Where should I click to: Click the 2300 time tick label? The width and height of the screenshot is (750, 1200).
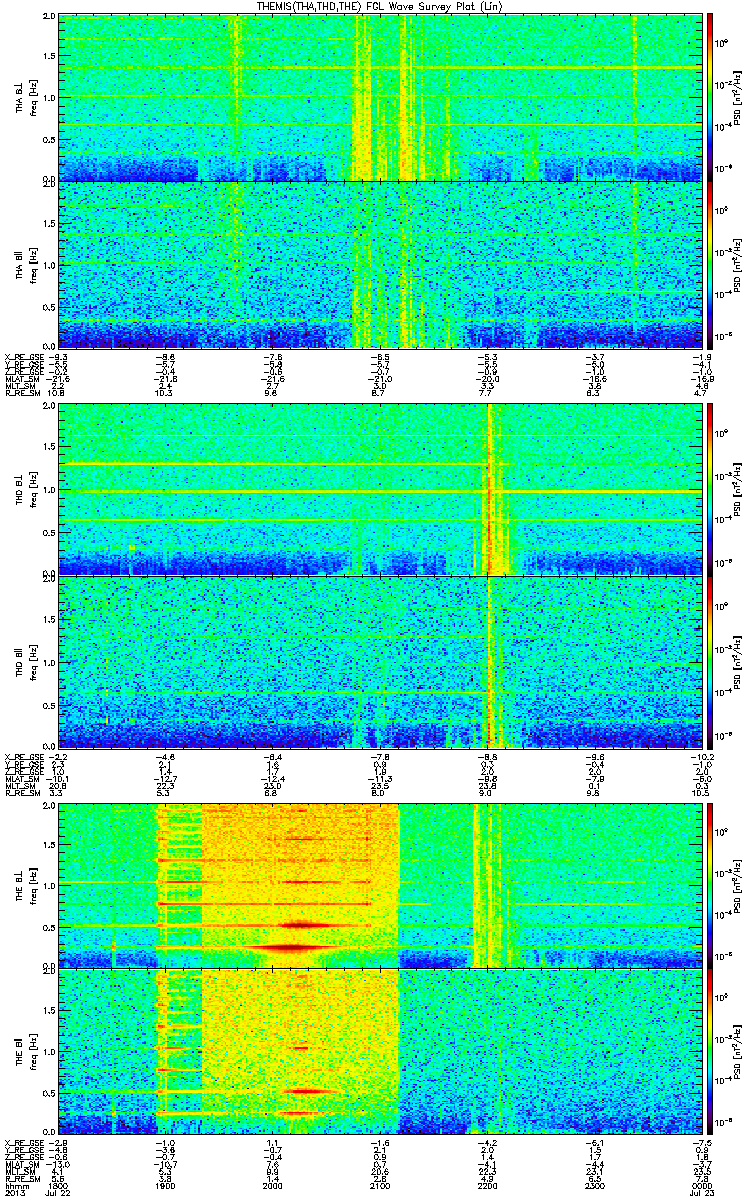click(594, 1185)
